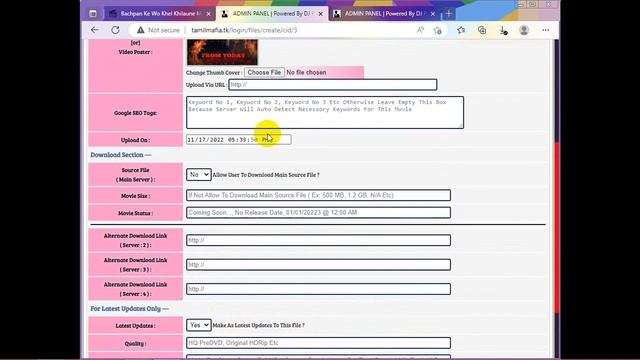Focus the Server 2 alternate download link field
Image resolution: width=640 pixels, height=360 pixels.
click(318, 240)
